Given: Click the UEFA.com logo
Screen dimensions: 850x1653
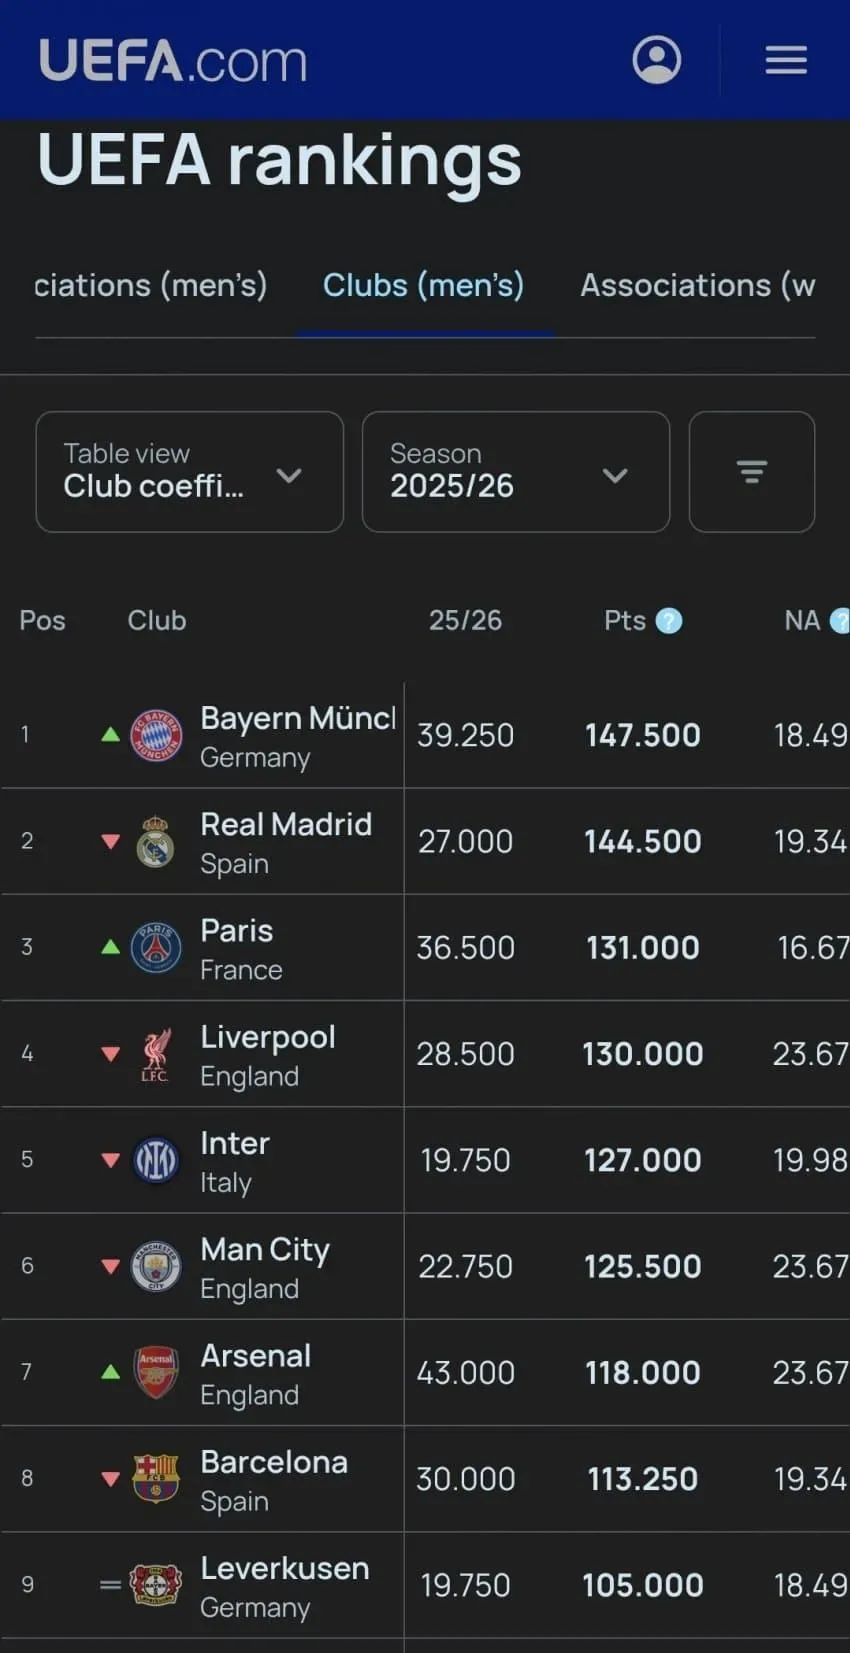Looking at the screenshot, I should 173,61.
